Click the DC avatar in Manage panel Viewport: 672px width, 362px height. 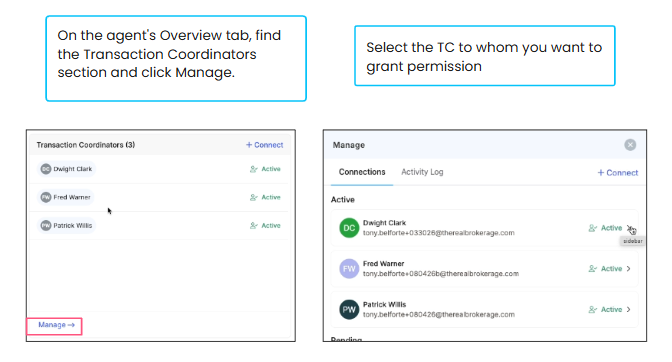tap(349, 228)
